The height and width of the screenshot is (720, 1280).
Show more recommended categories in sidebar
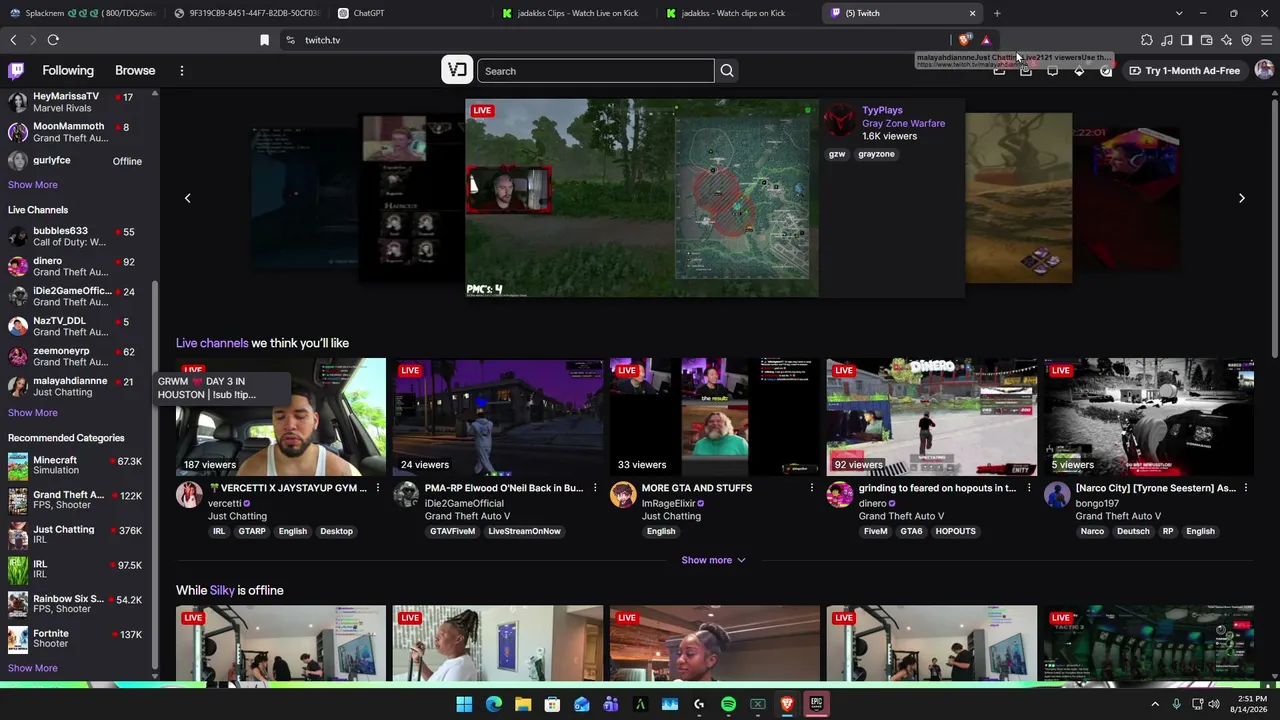click(33, 668)
